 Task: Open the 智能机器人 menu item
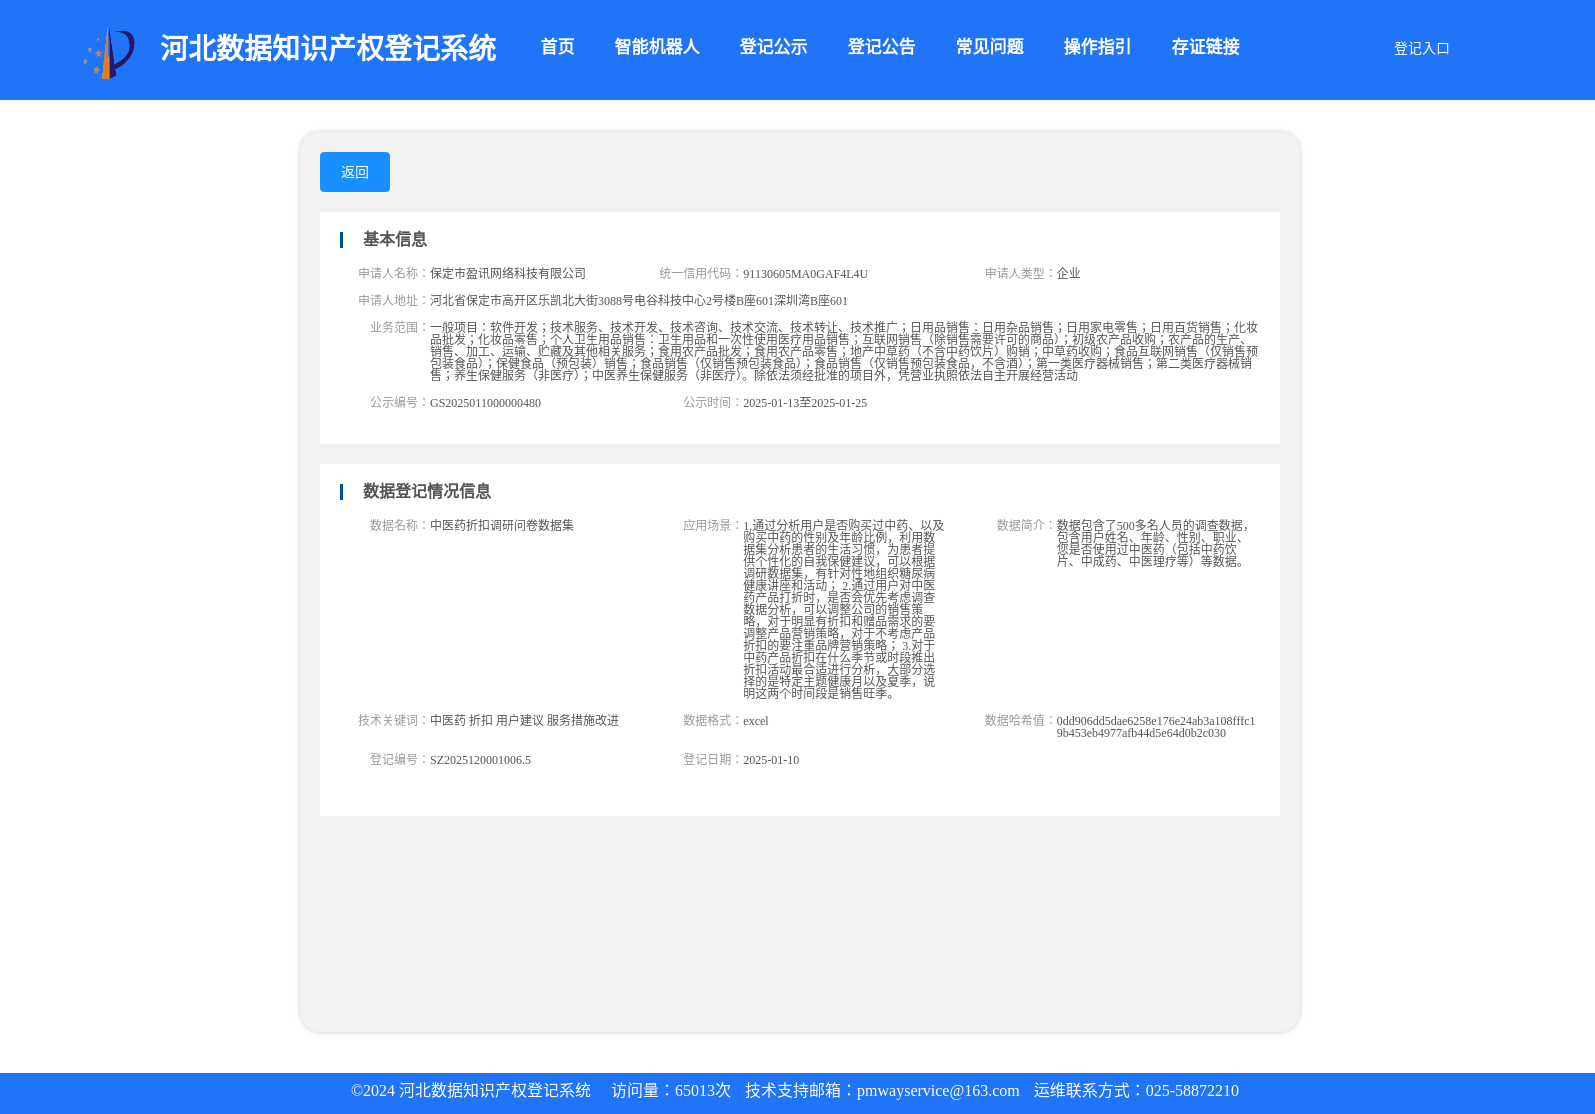click(657, 47)
